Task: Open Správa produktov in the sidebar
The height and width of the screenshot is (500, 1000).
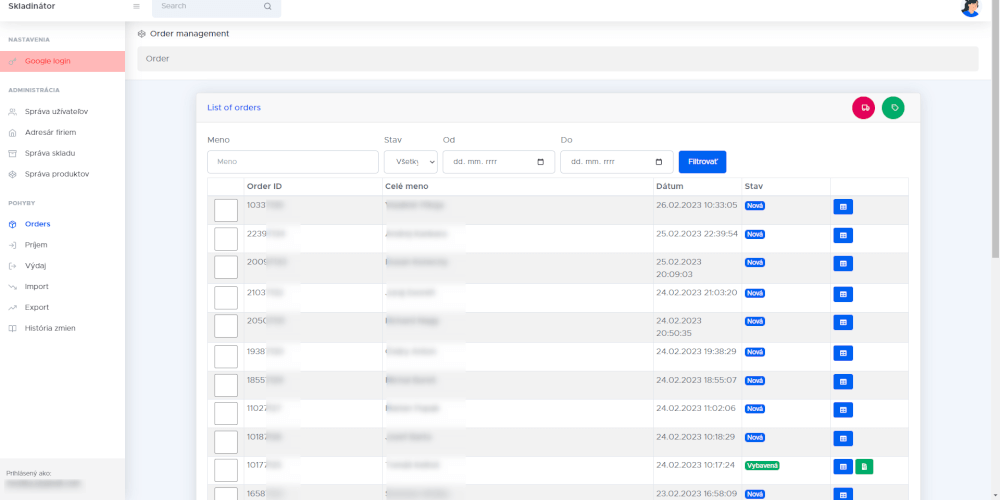Action: coord(57,174)
